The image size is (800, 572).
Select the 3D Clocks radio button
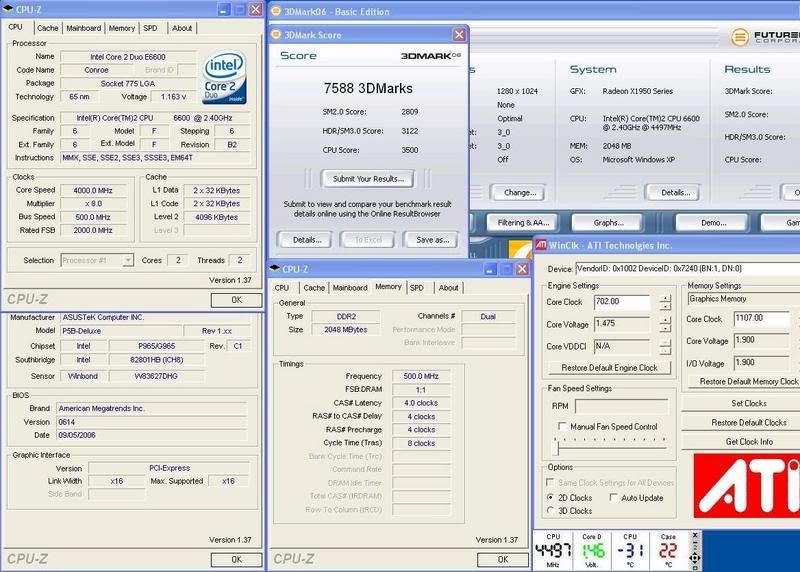pyautogui.click(x=551, y=510)
